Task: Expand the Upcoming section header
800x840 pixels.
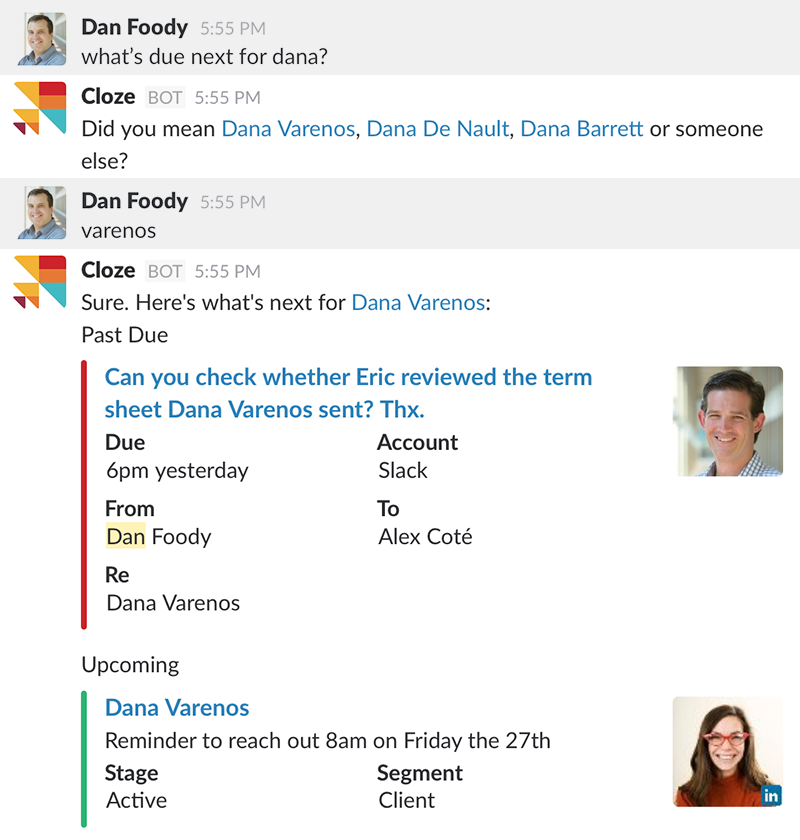Action: (130, 665)
